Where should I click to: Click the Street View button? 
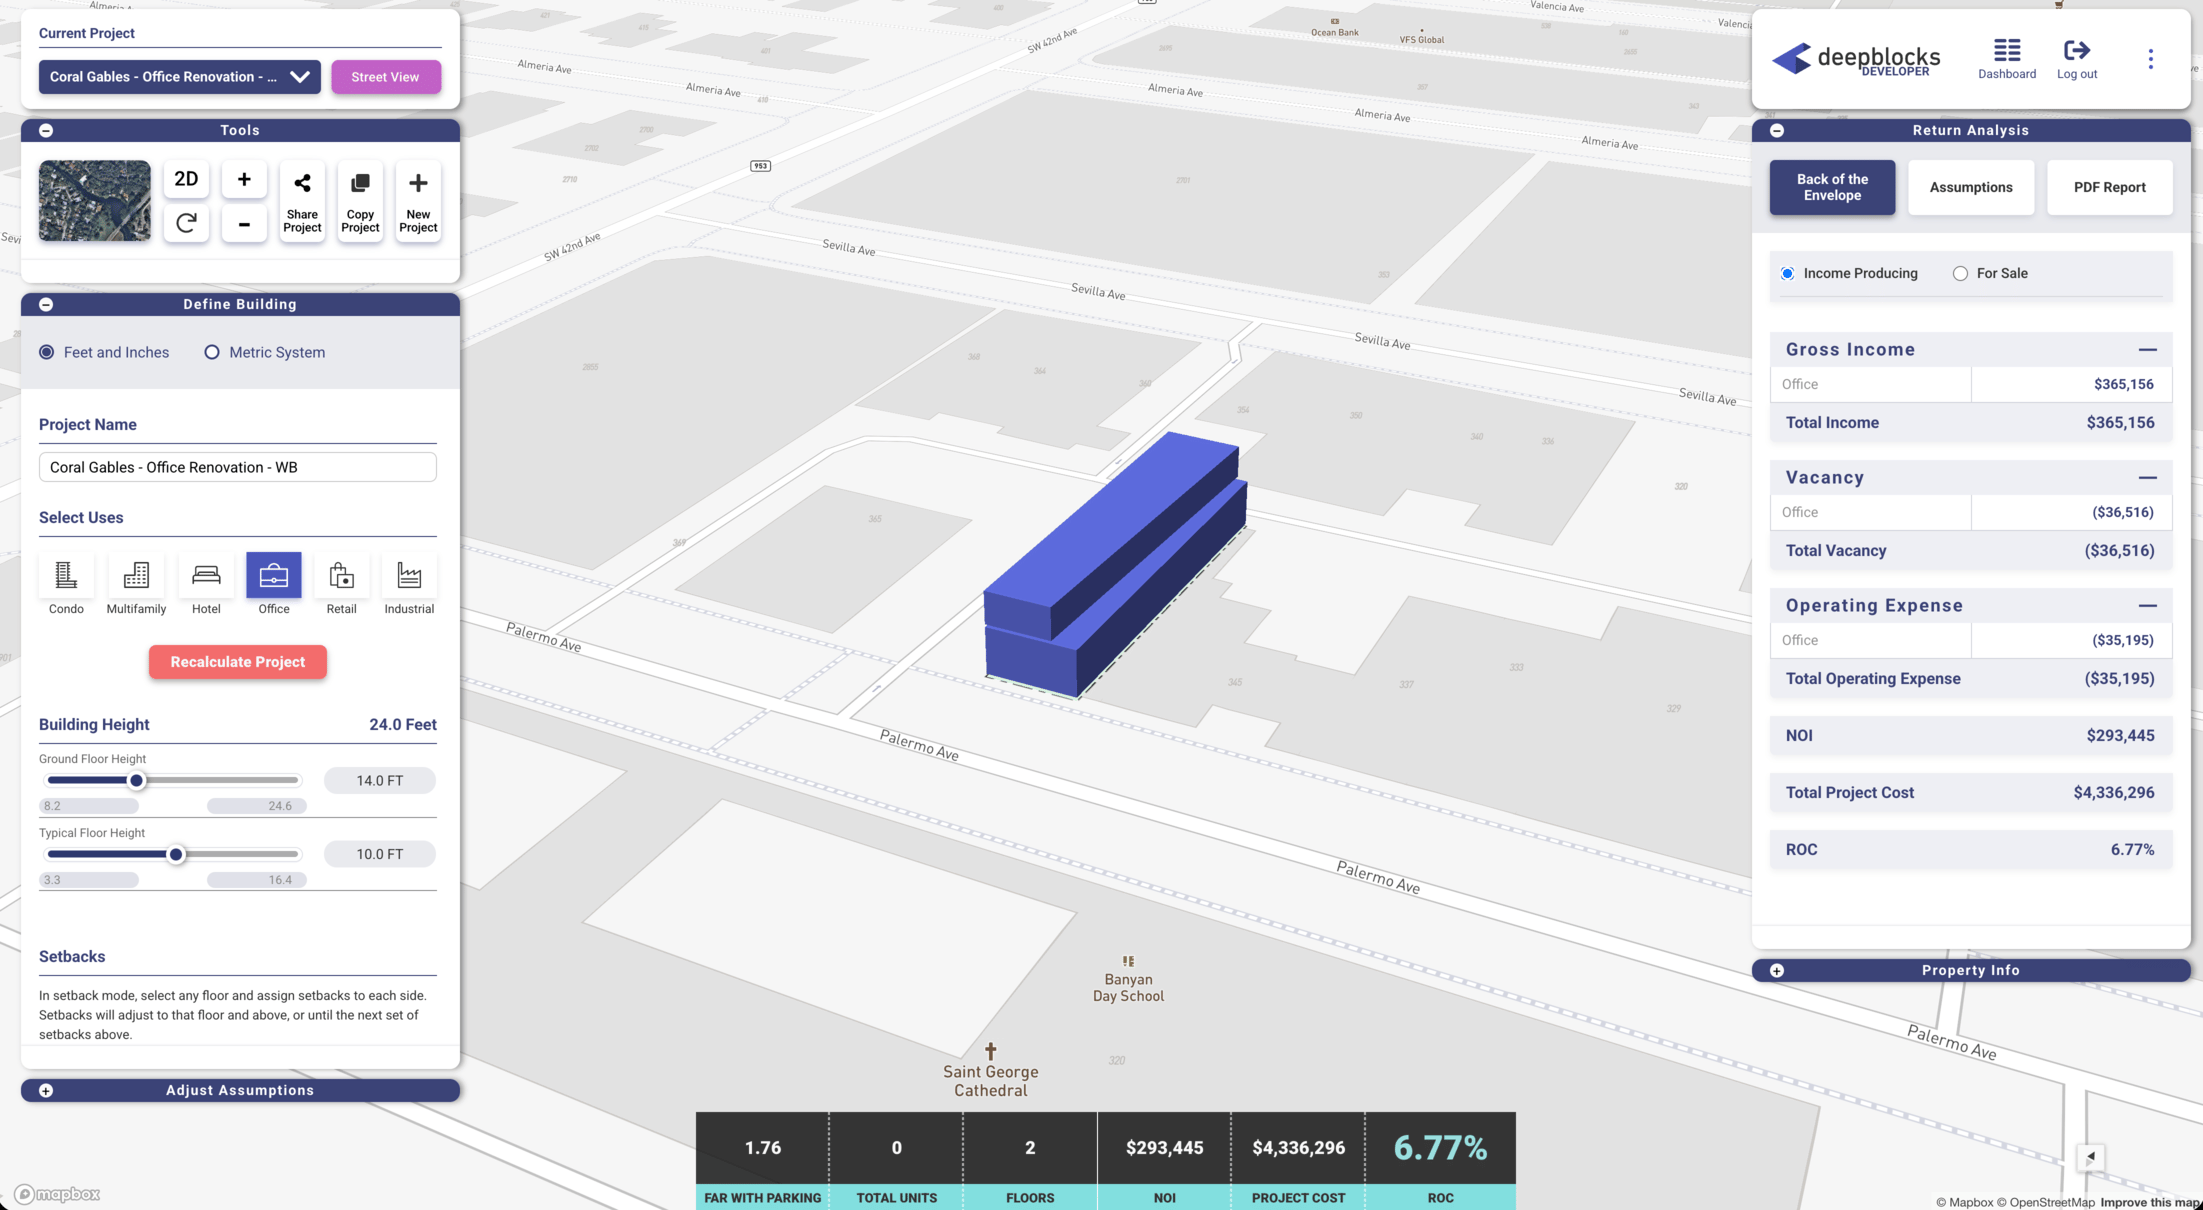pos(386,77)
